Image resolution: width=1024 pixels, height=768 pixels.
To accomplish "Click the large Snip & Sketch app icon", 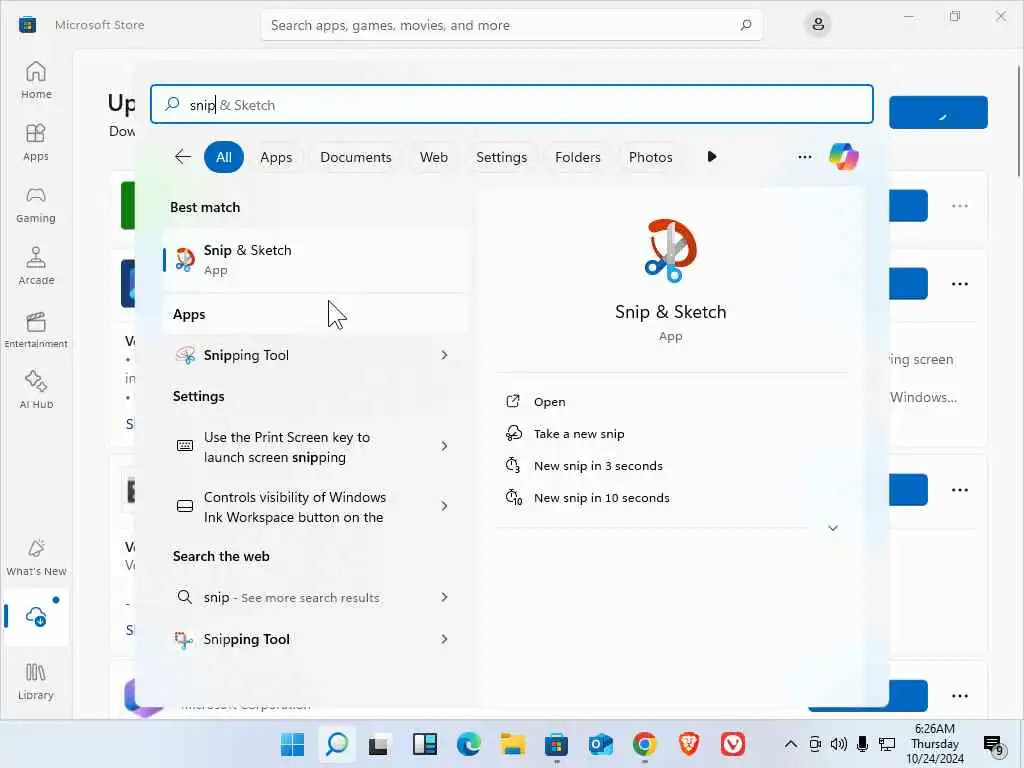I will pos(671,250).
